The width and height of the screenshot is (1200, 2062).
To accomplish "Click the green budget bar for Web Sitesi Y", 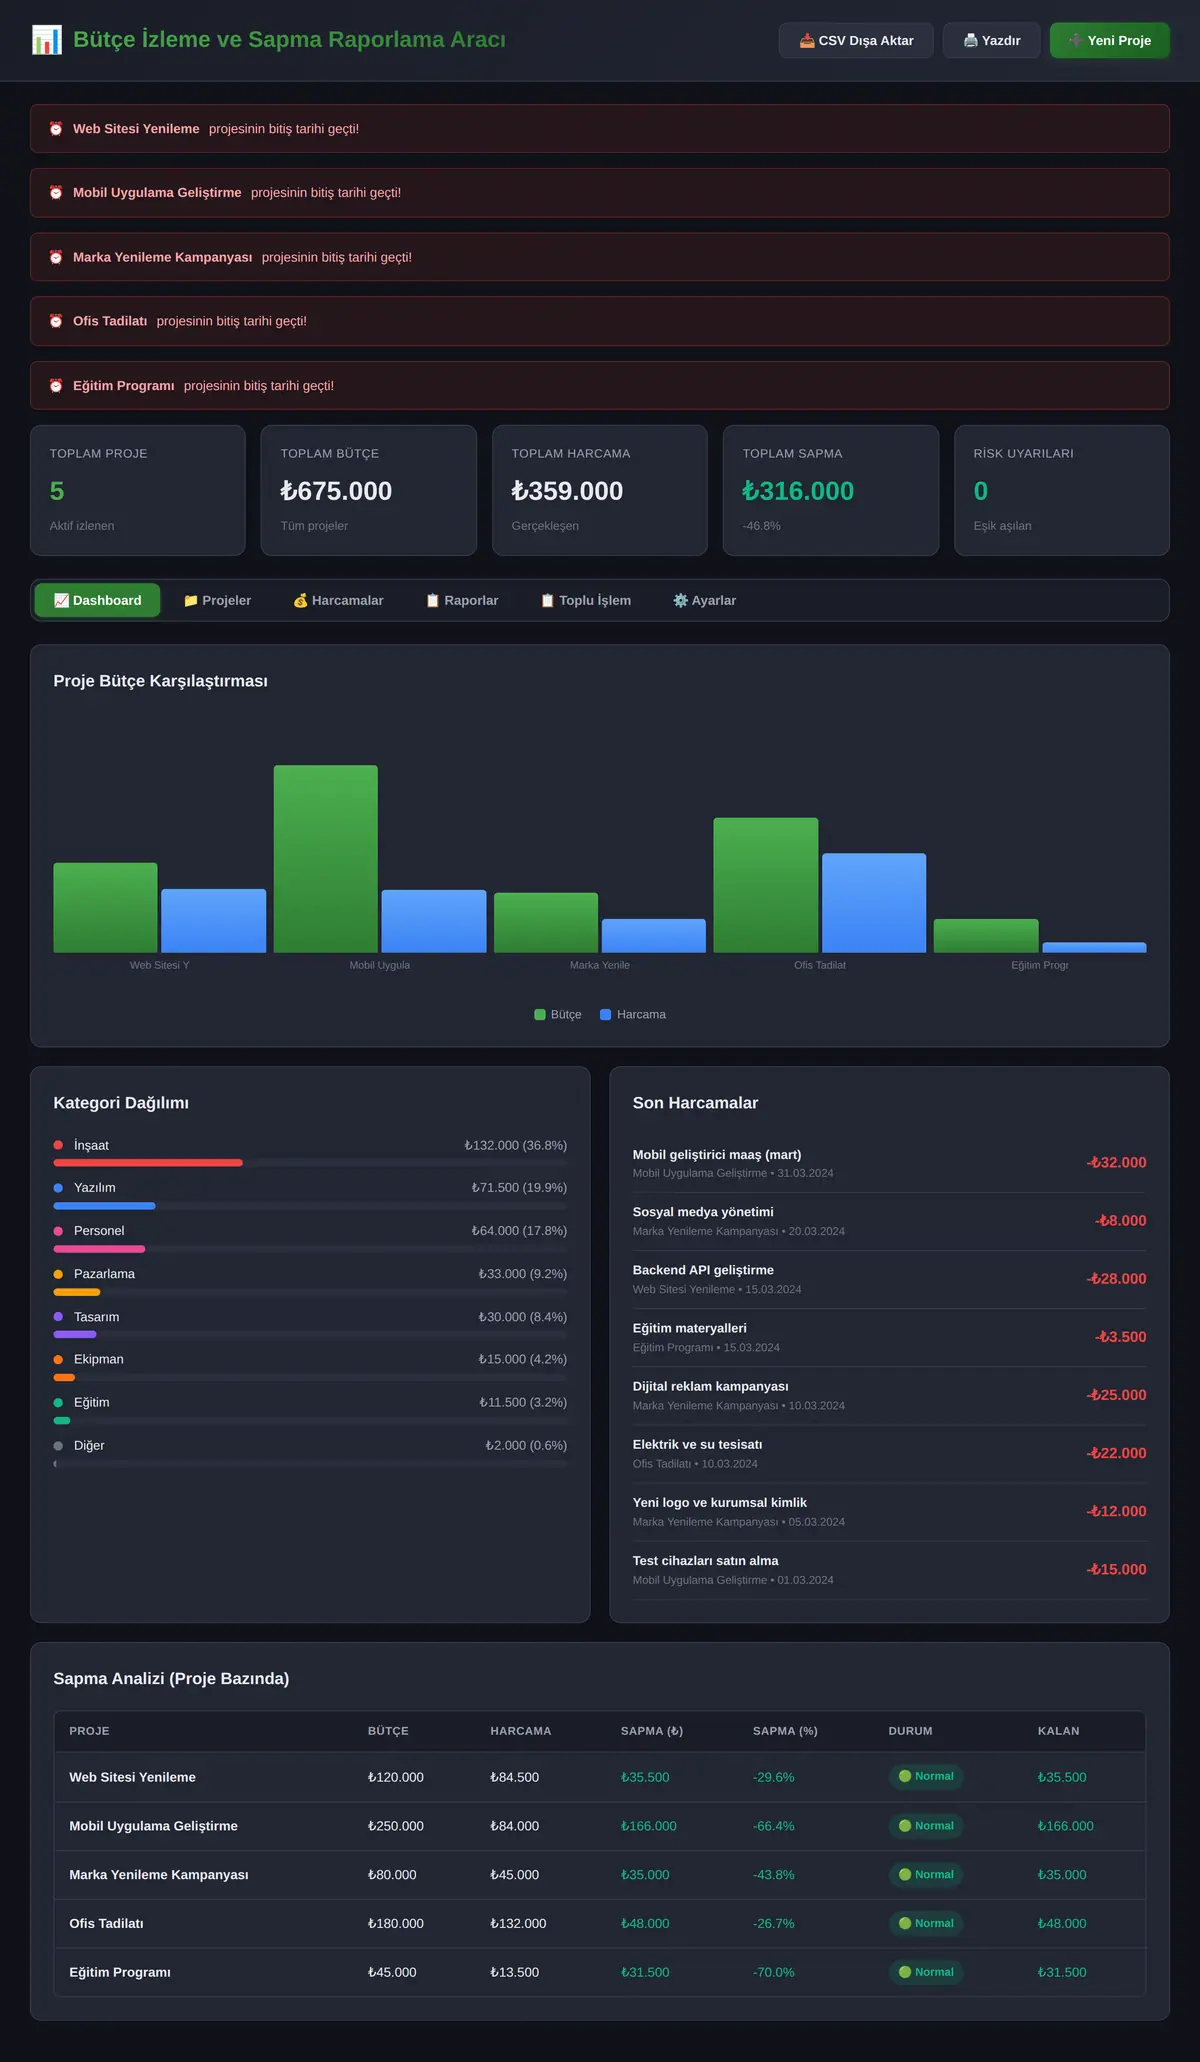I will [105, 908].
